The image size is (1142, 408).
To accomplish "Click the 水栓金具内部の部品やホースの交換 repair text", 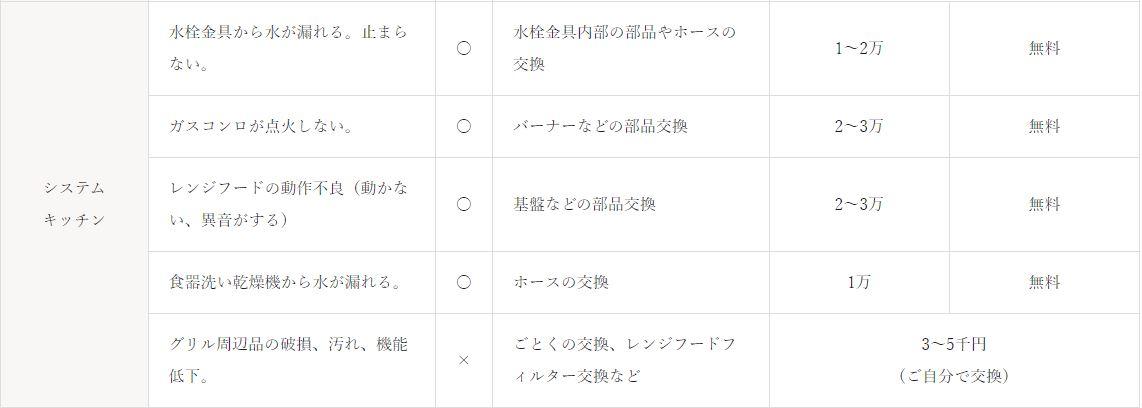I will pyautogui.click(x=624, y=48).
